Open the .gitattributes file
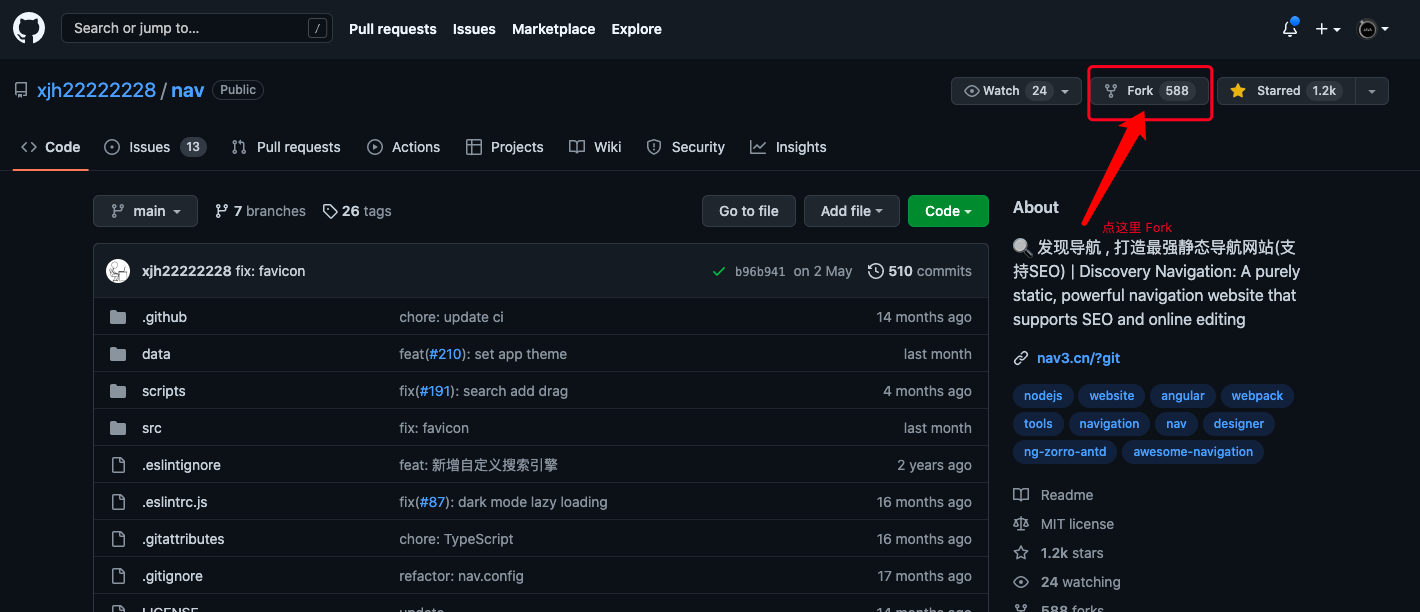This screenshot has width=1420, height=612. [183, 539]
